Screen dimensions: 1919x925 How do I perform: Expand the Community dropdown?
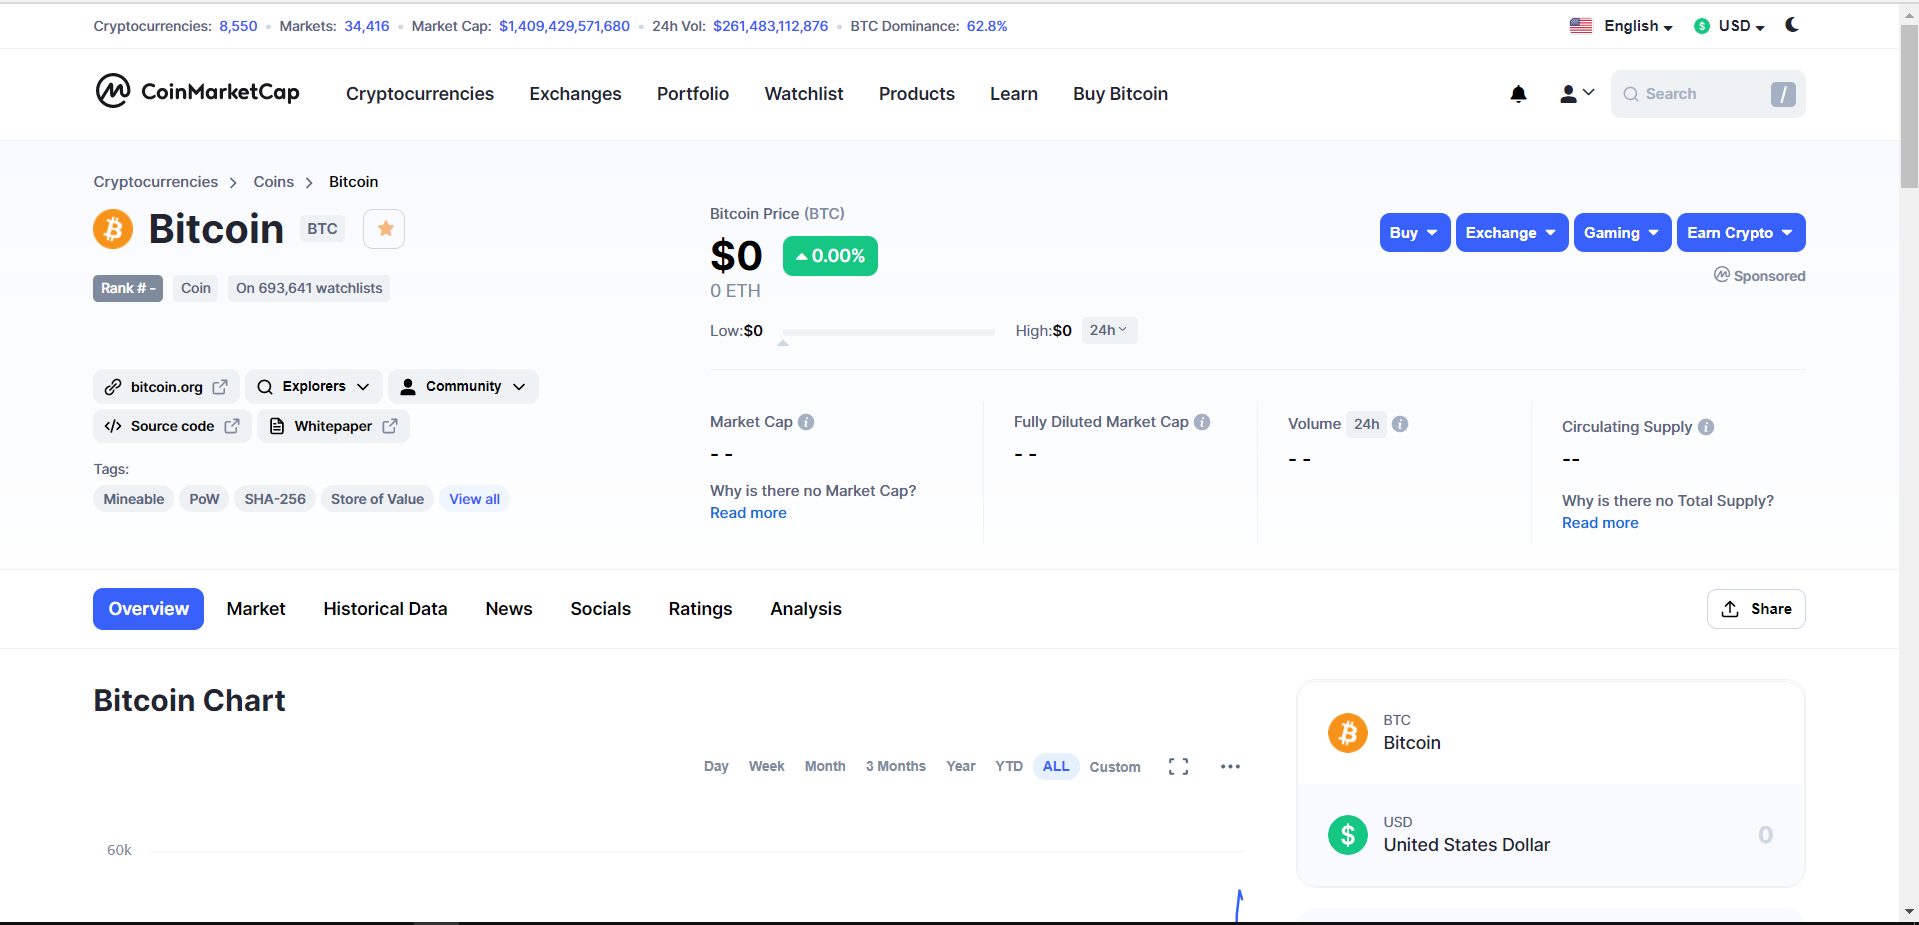tap(463, 387)
